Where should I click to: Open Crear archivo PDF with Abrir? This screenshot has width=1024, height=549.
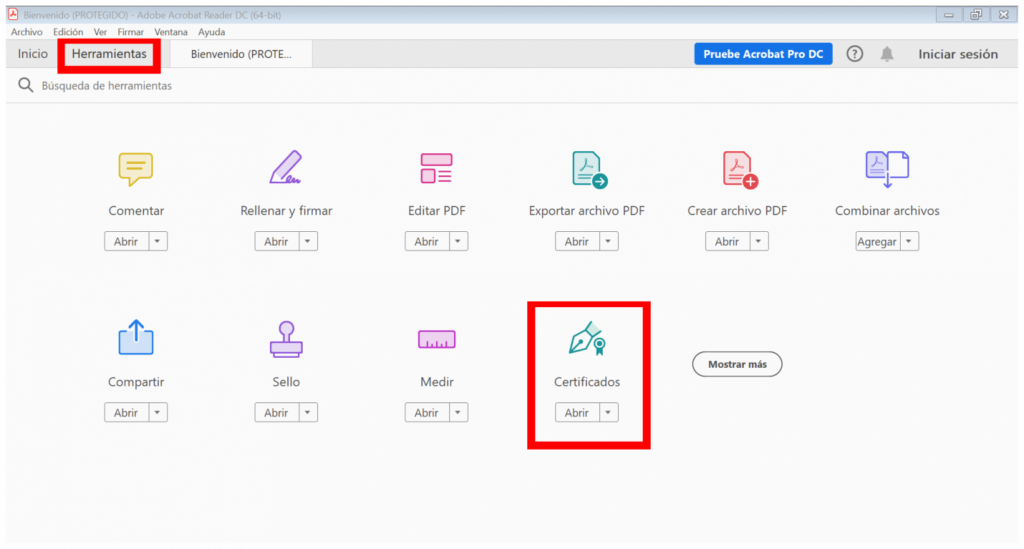click(x=727, y=242)
